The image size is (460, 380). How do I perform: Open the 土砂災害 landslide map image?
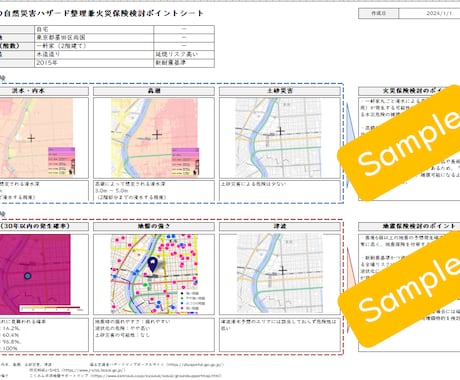click(x=279, y=137)
